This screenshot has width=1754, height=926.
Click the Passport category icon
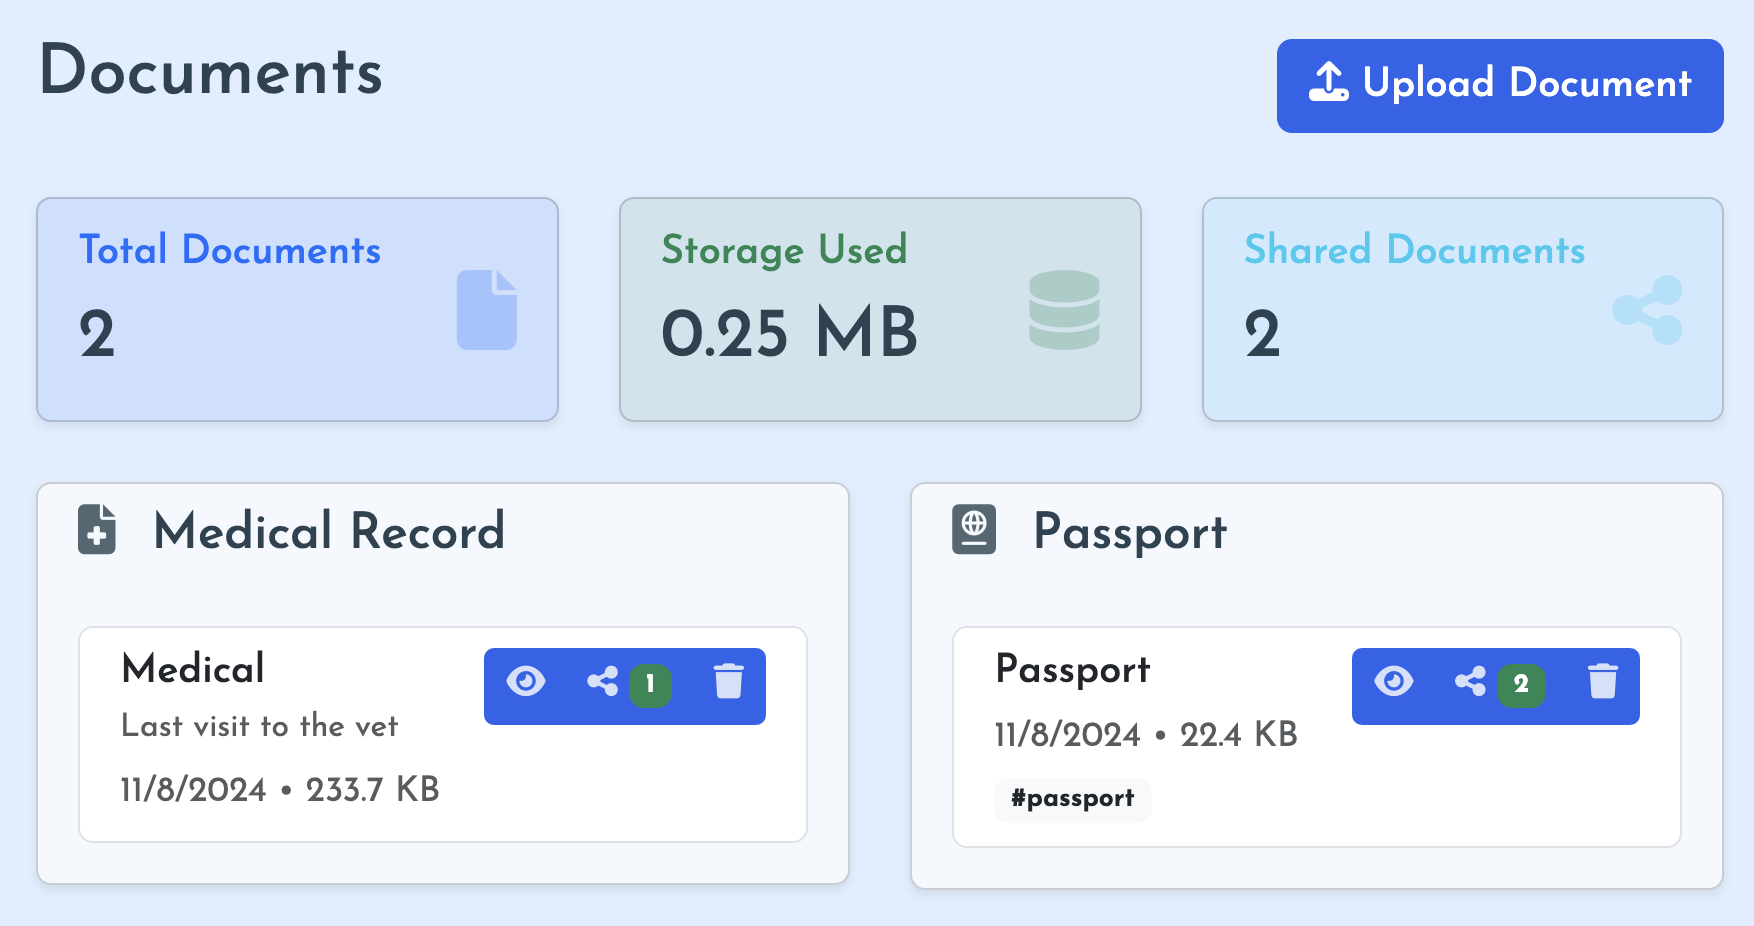point(974,530)
